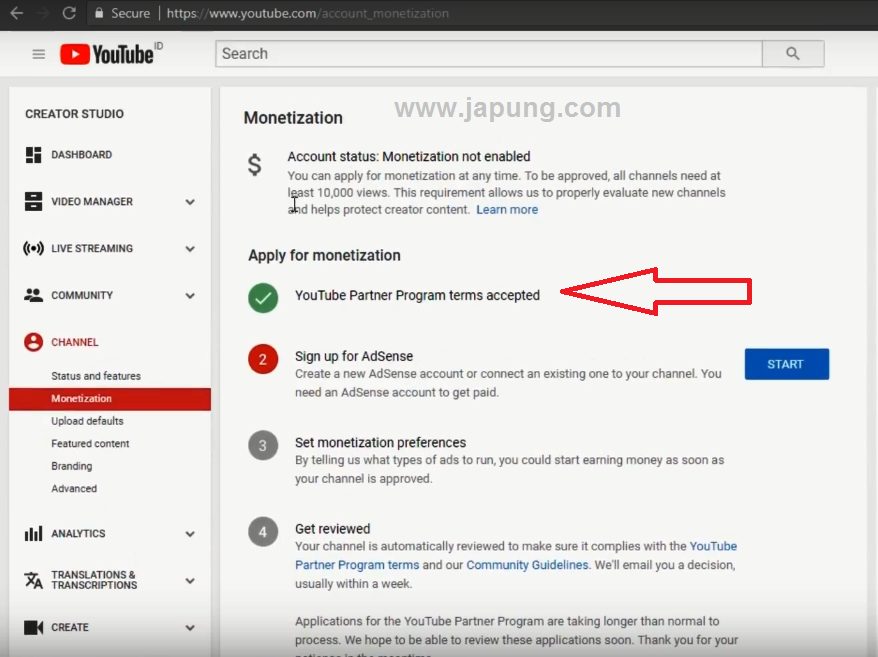
Task: Expand the Analytics section chevron
Action: [x=190, y=534]
